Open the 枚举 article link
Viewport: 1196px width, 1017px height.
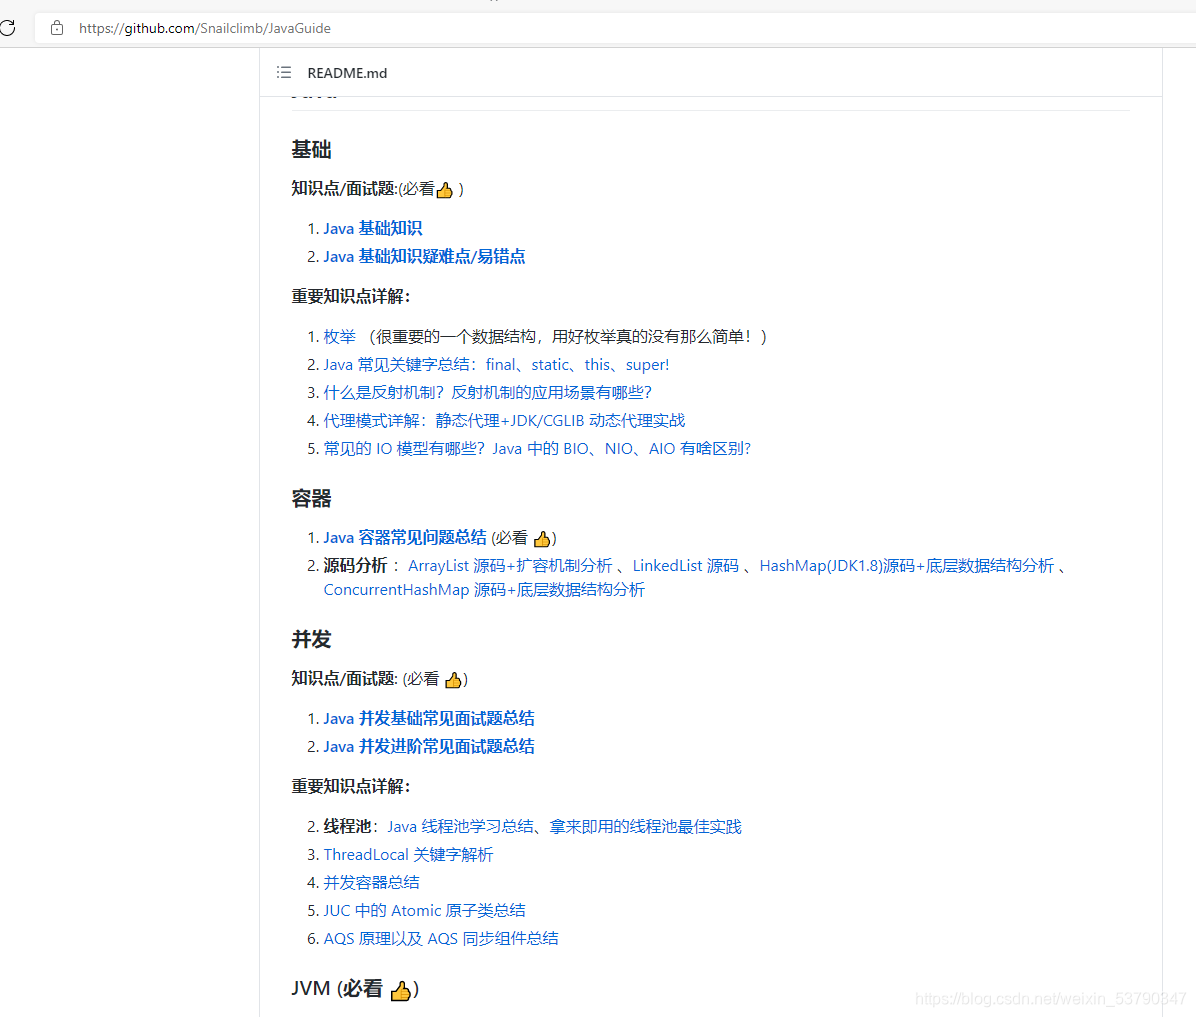(338, 336)
